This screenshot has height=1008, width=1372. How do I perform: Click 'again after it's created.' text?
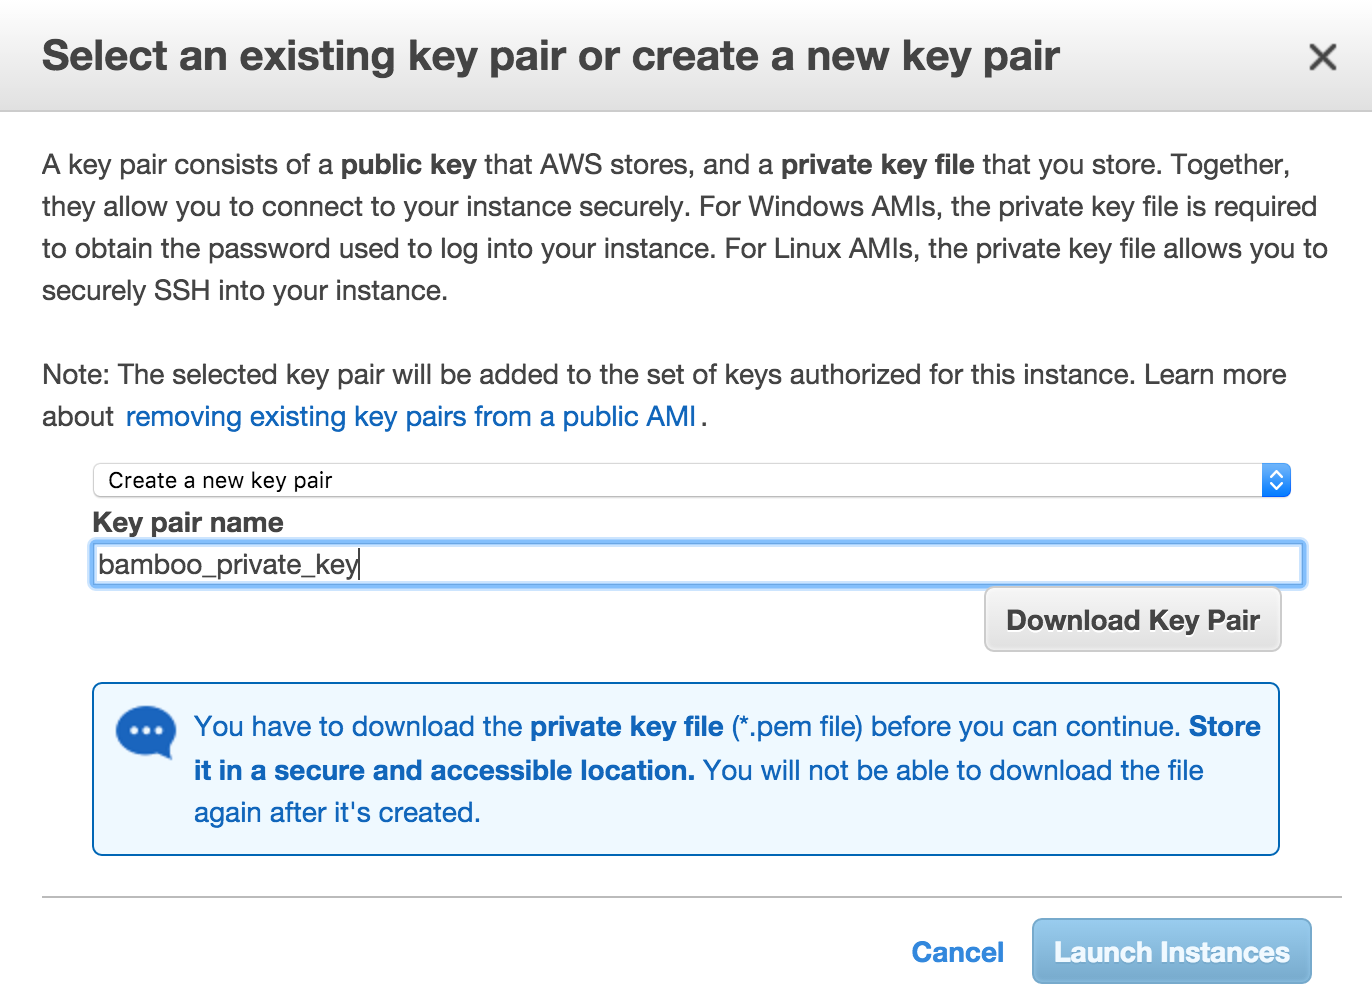point(337,813)
